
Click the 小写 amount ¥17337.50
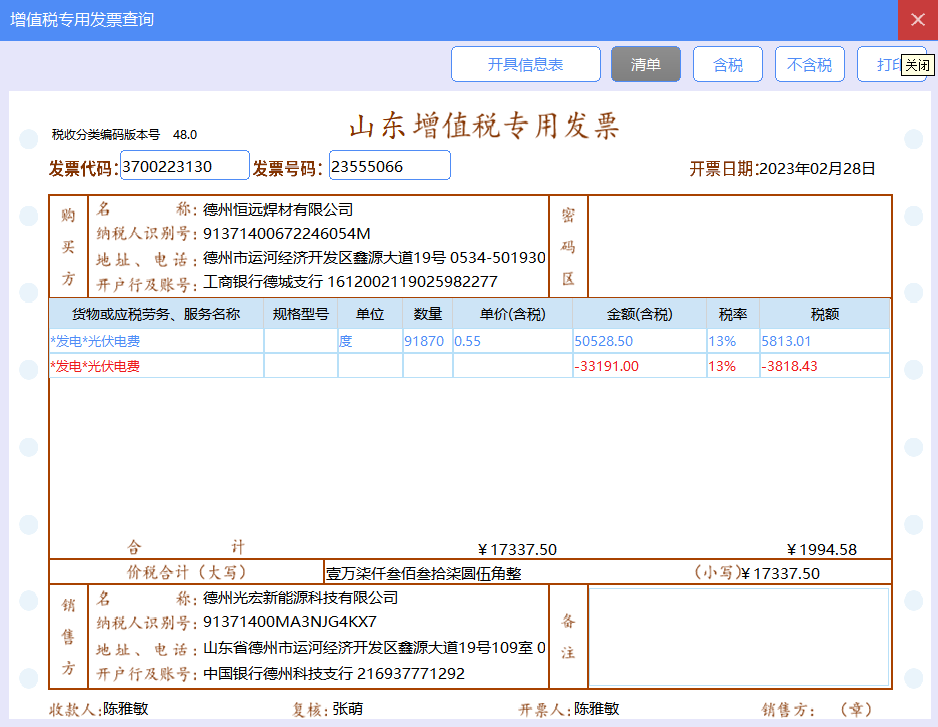pyautogui.click(x=781, y=573)
